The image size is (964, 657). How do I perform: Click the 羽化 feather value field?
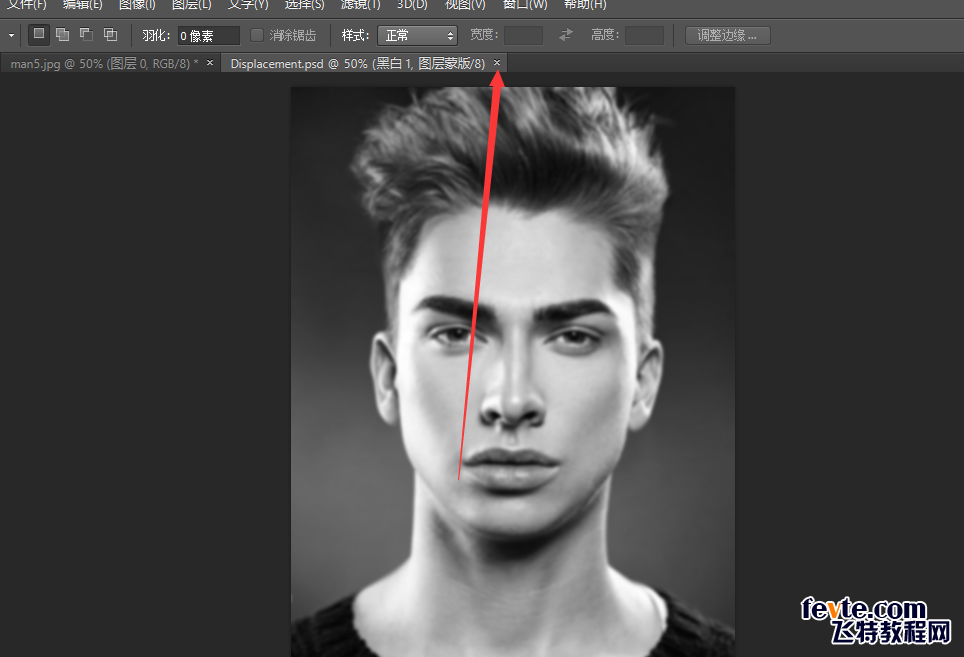[209, 35]
